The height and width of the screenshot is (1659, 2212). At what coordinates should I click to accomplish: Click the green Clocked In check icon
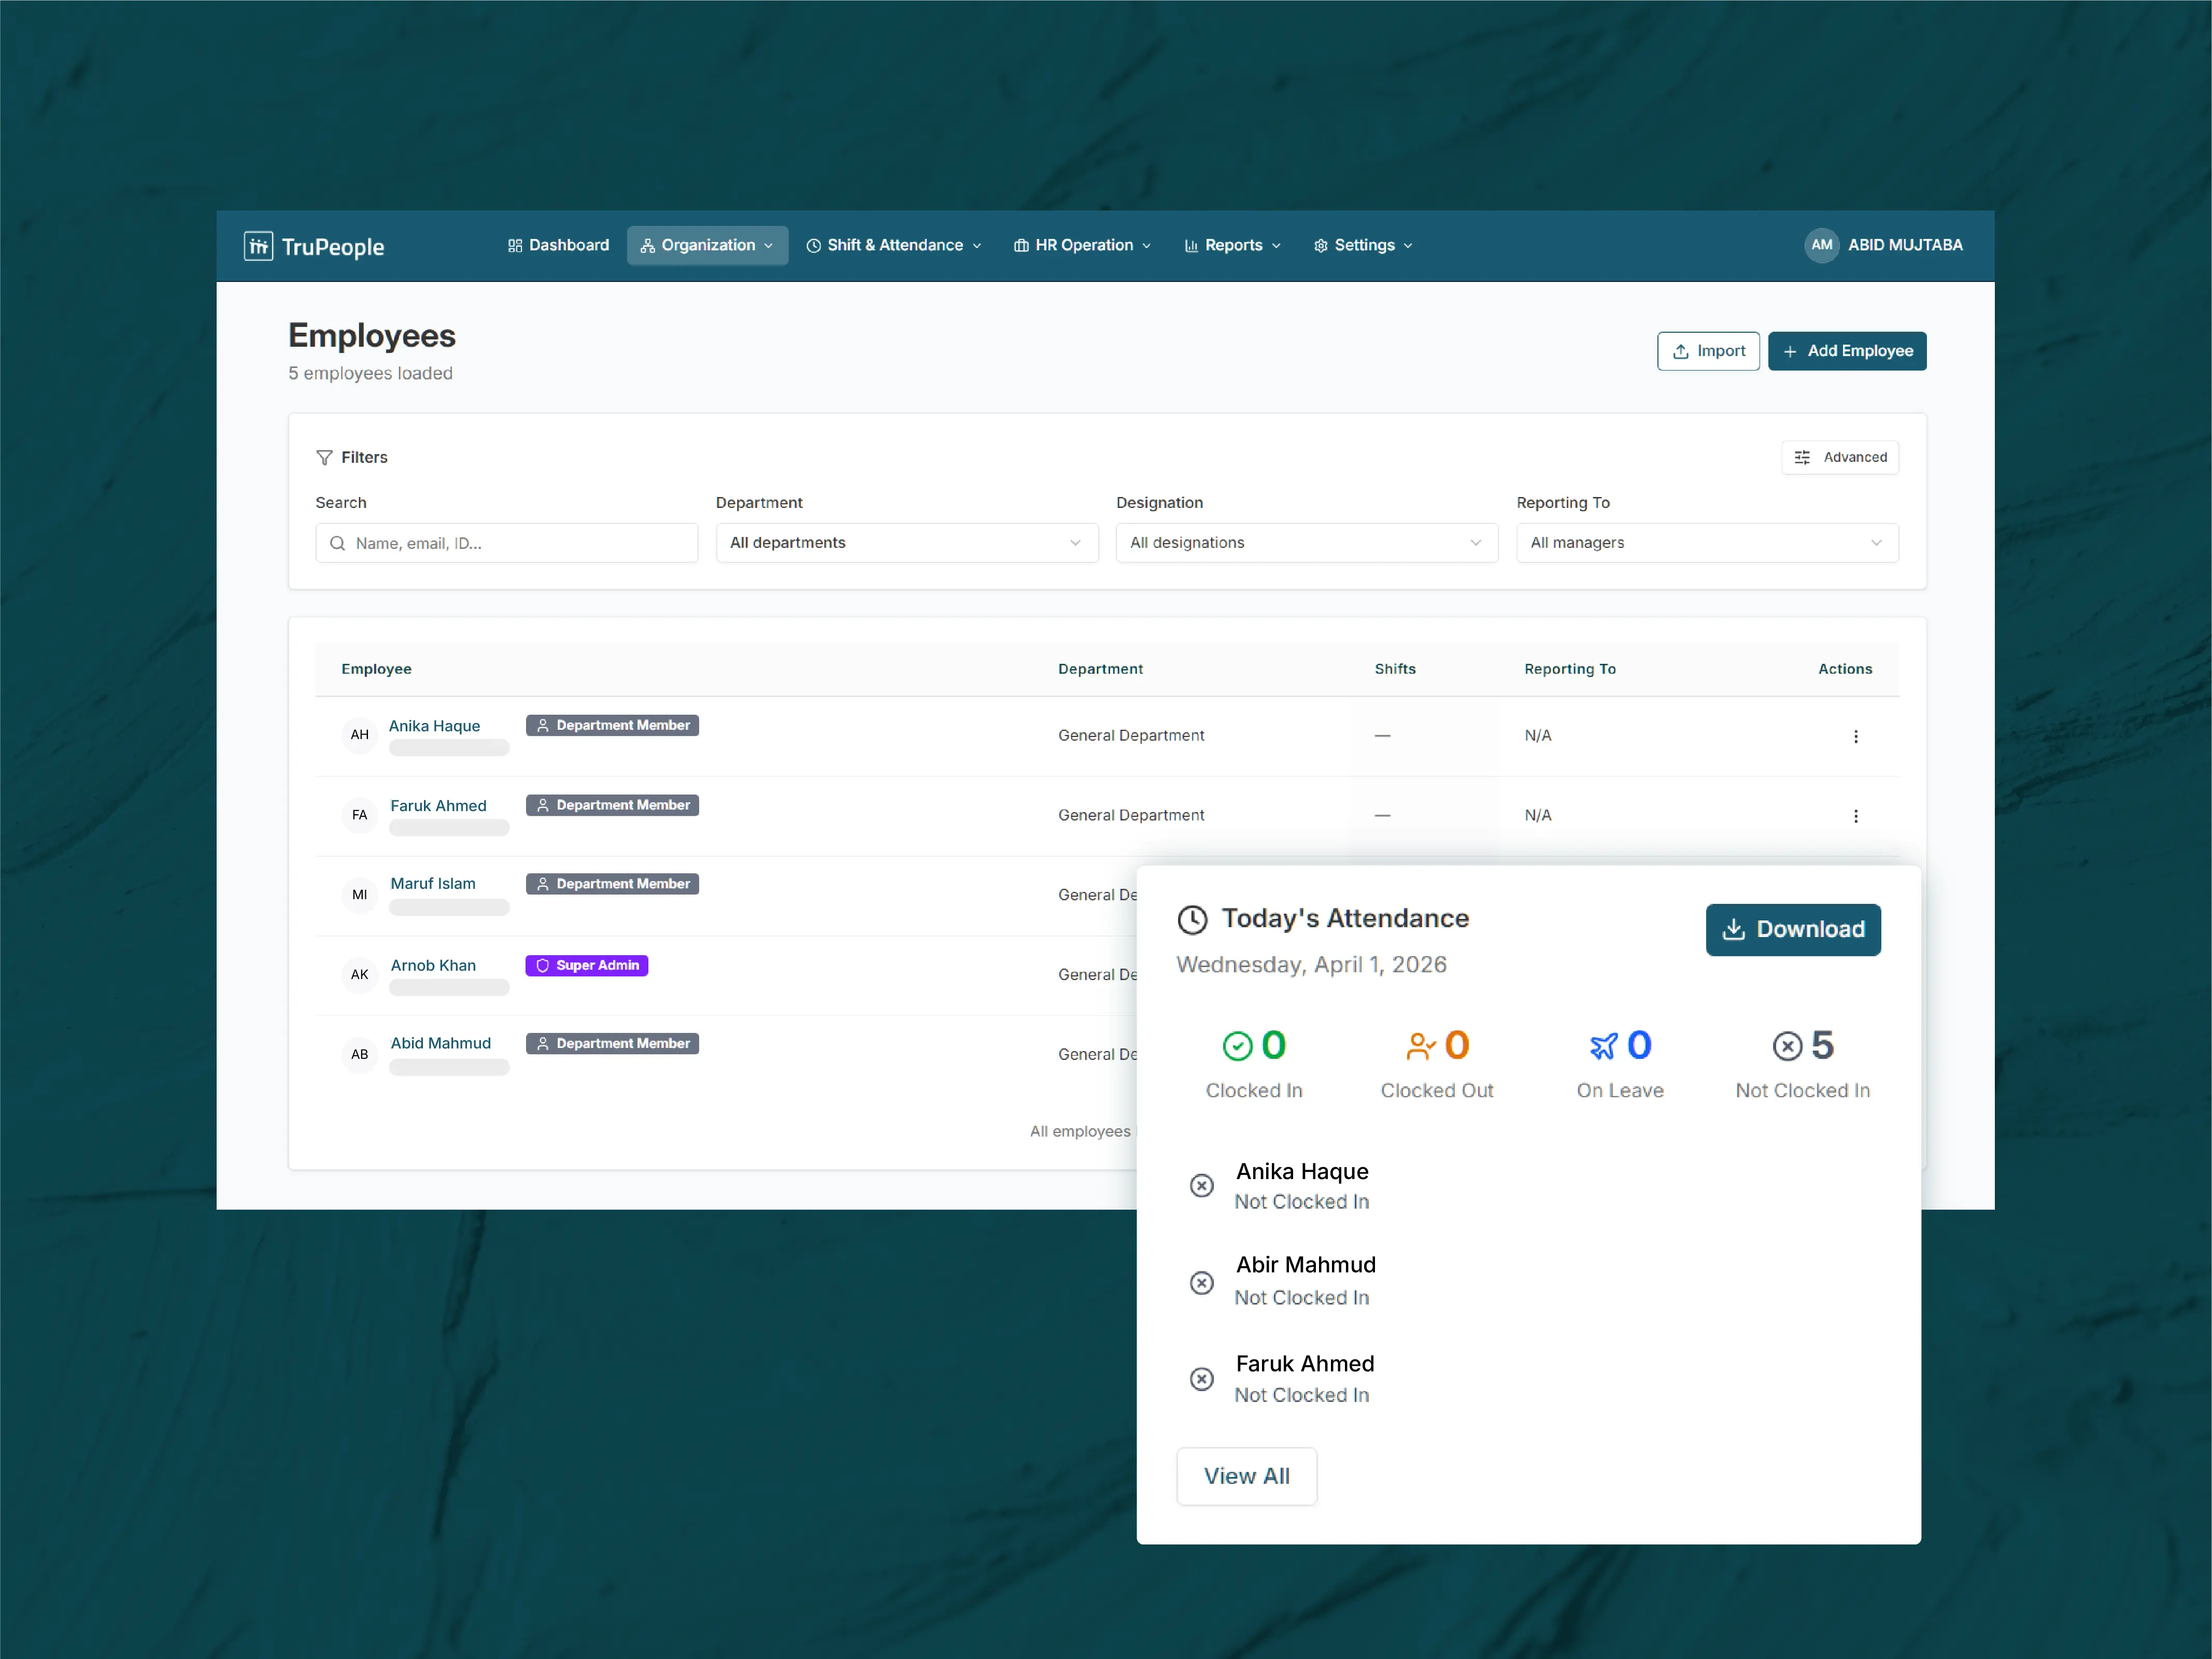(x=1238, y=1046)
